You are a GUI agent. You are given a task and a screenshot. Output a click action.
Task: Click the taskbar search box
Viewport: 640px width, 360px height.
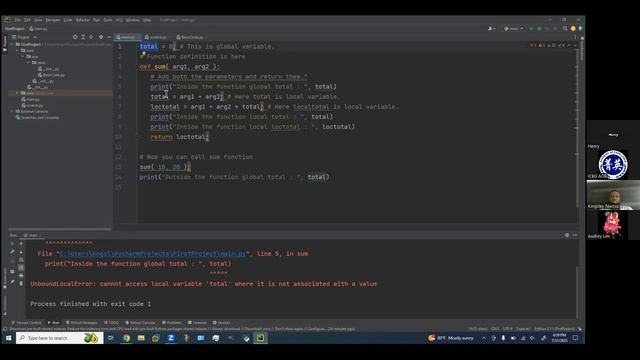click(60, 338)
